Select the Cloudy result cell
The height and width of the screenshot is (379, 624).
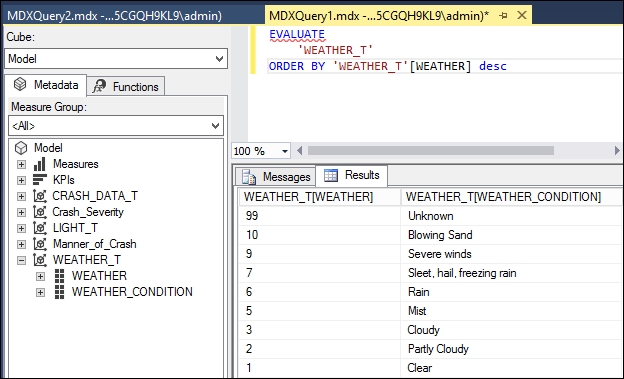[512, 330]
